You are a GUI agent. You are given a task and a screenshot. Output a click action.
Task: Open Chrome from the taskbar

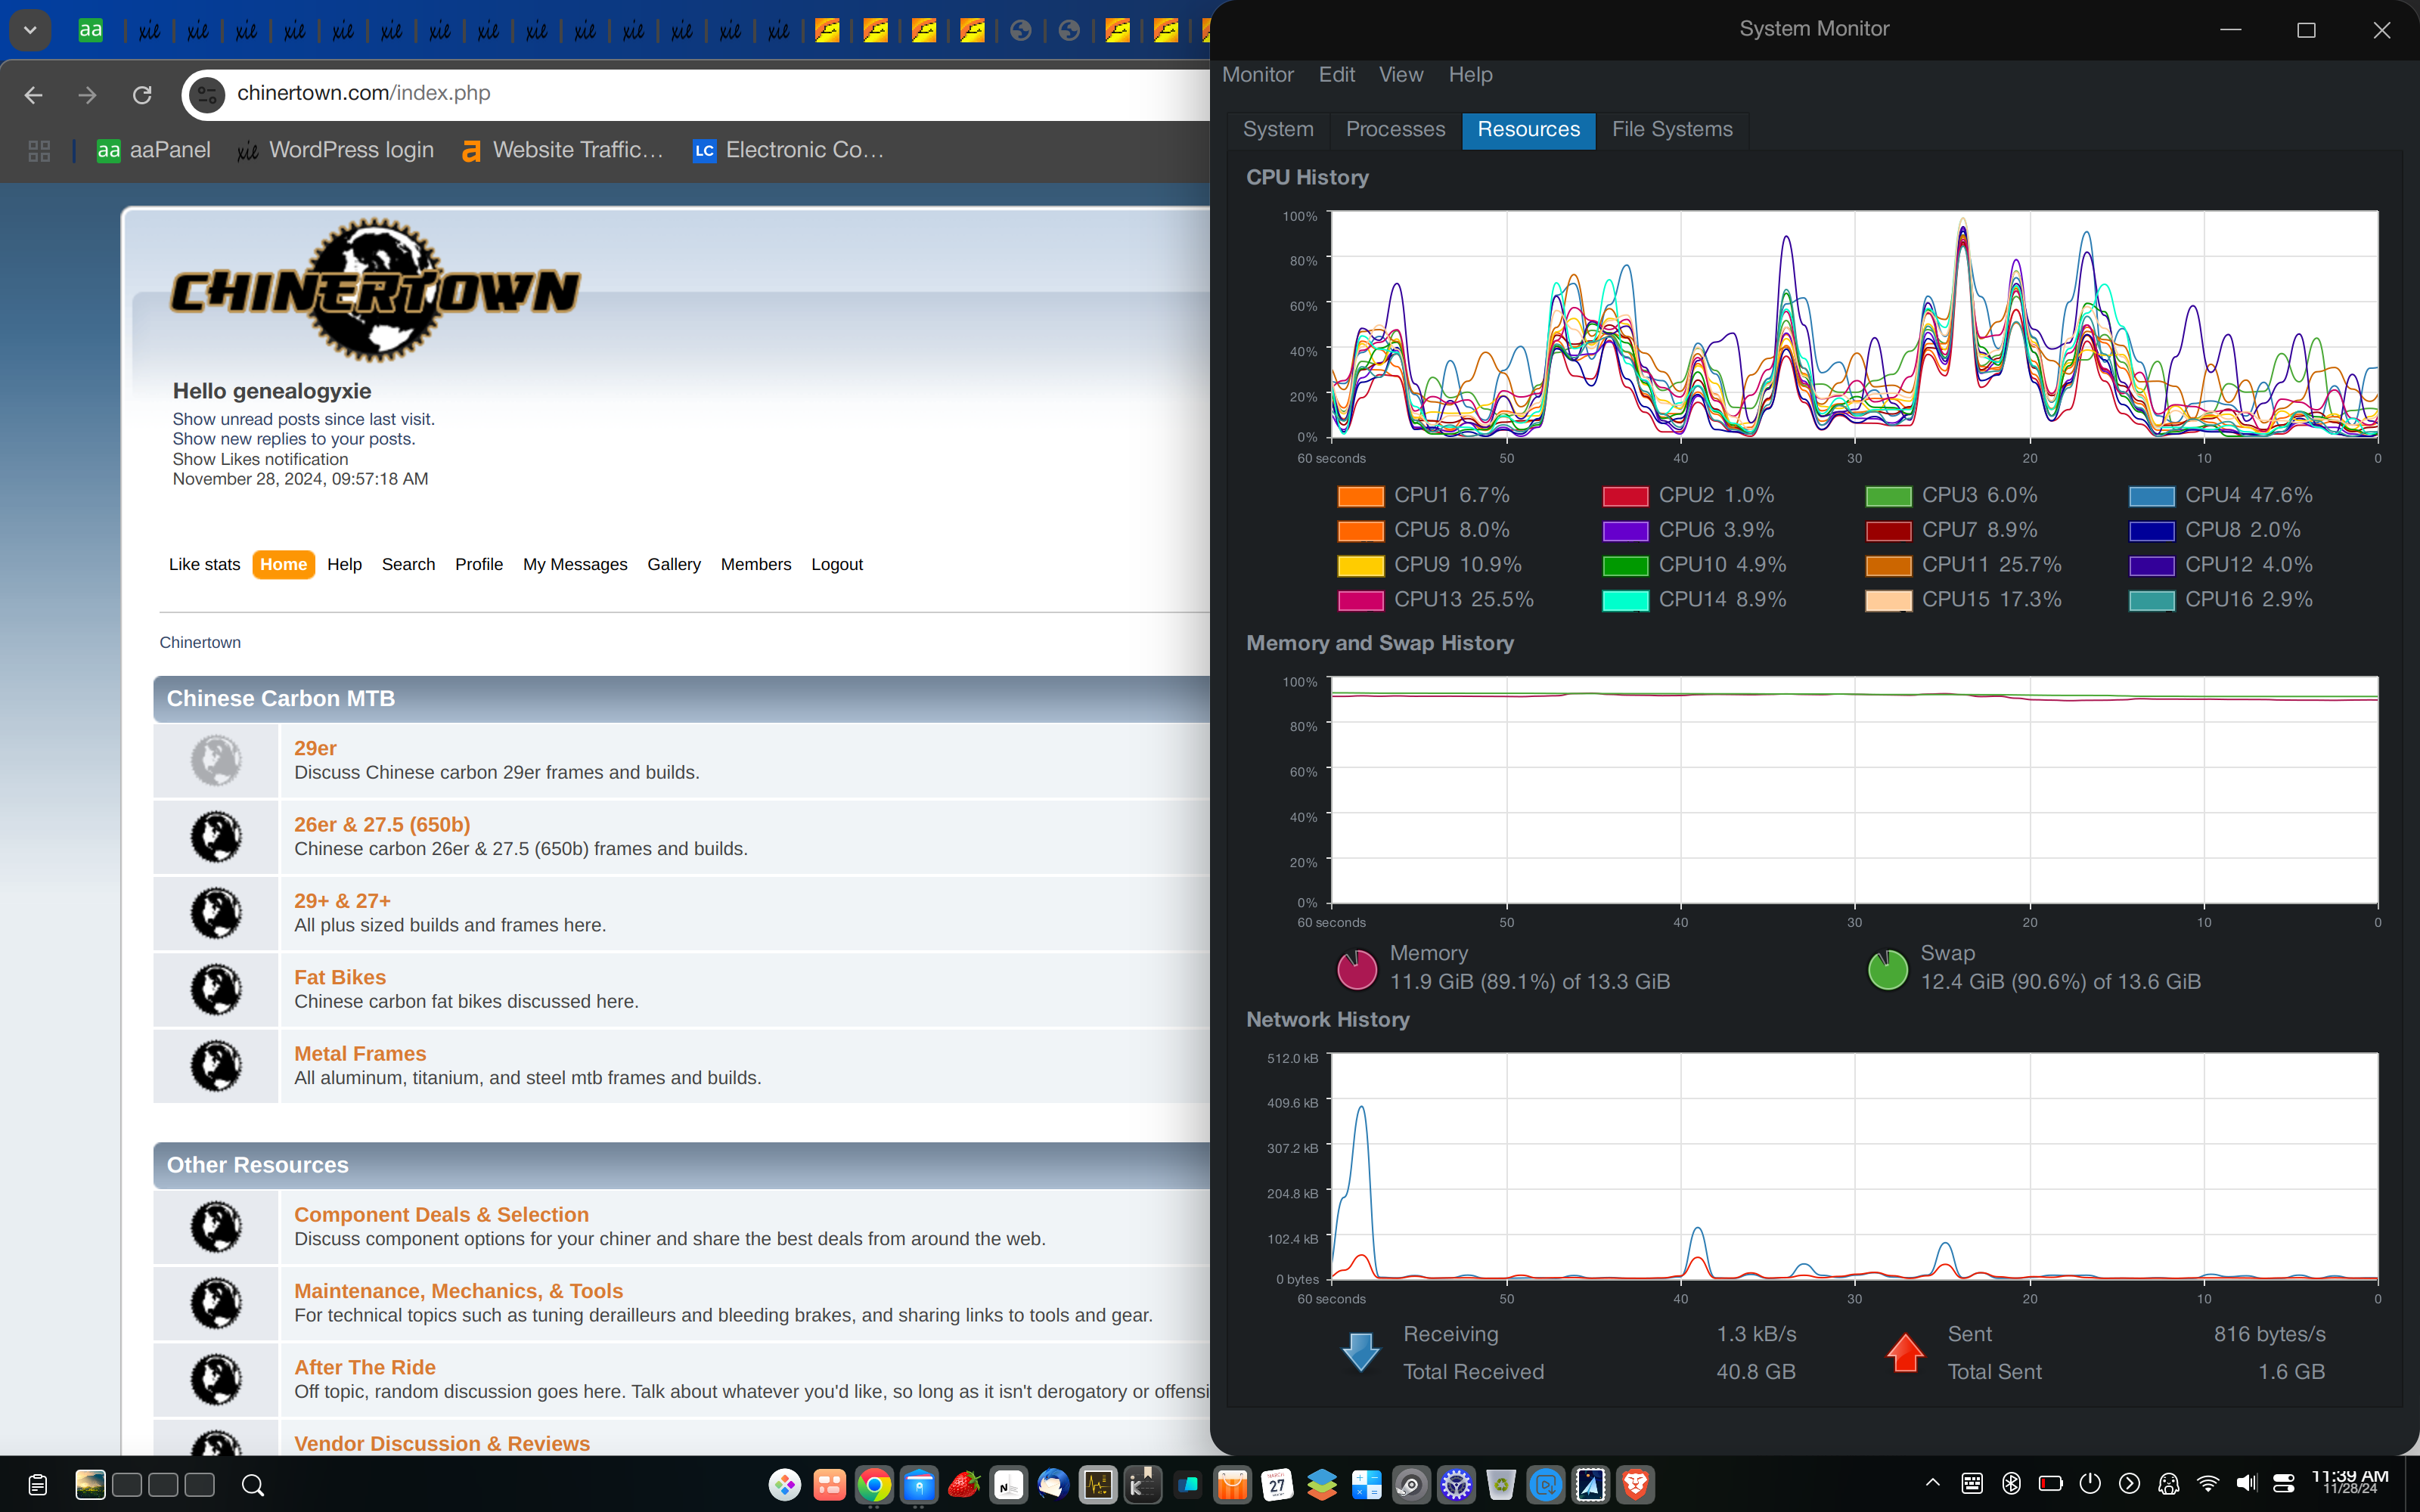click(x=874, y=1485)
